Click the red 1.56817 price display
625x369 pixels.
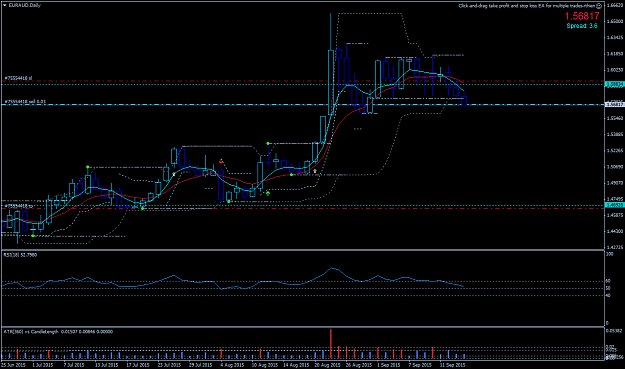tap(582, 16)
